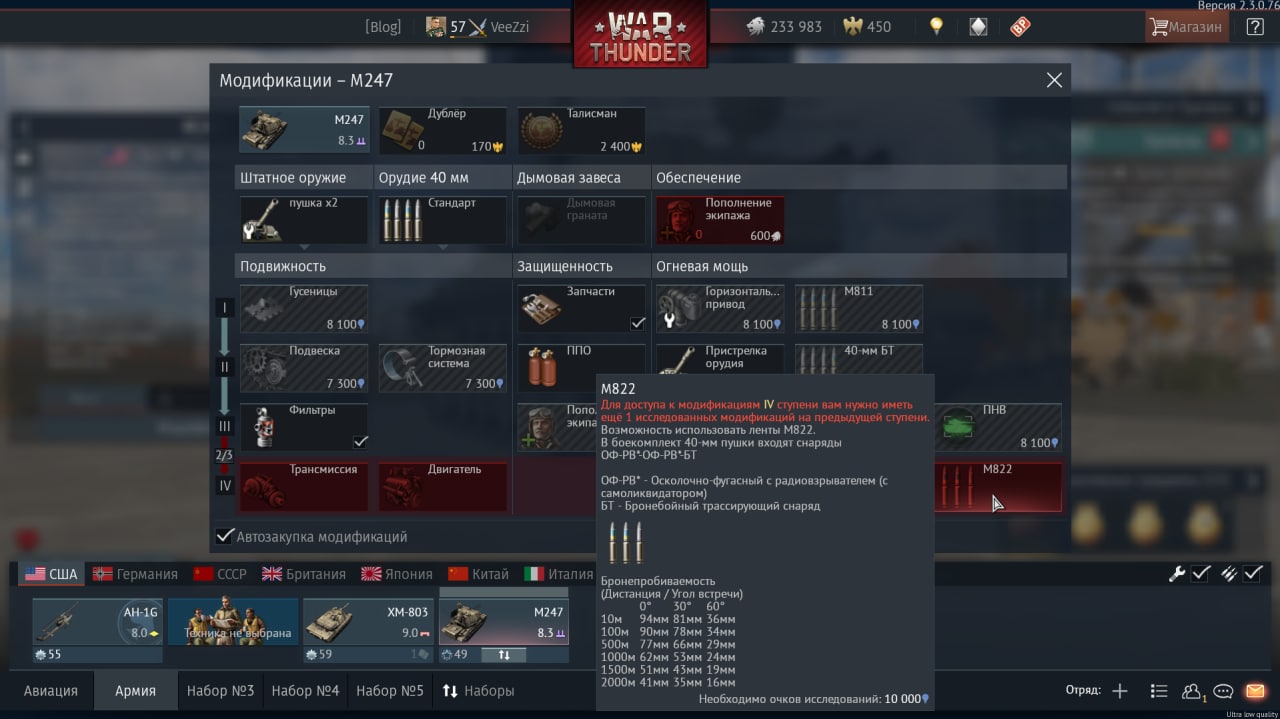The width and height of the screenshot is (1280, 719).
Task: Select the Фильтры modification icon
Action: point(260,427)
